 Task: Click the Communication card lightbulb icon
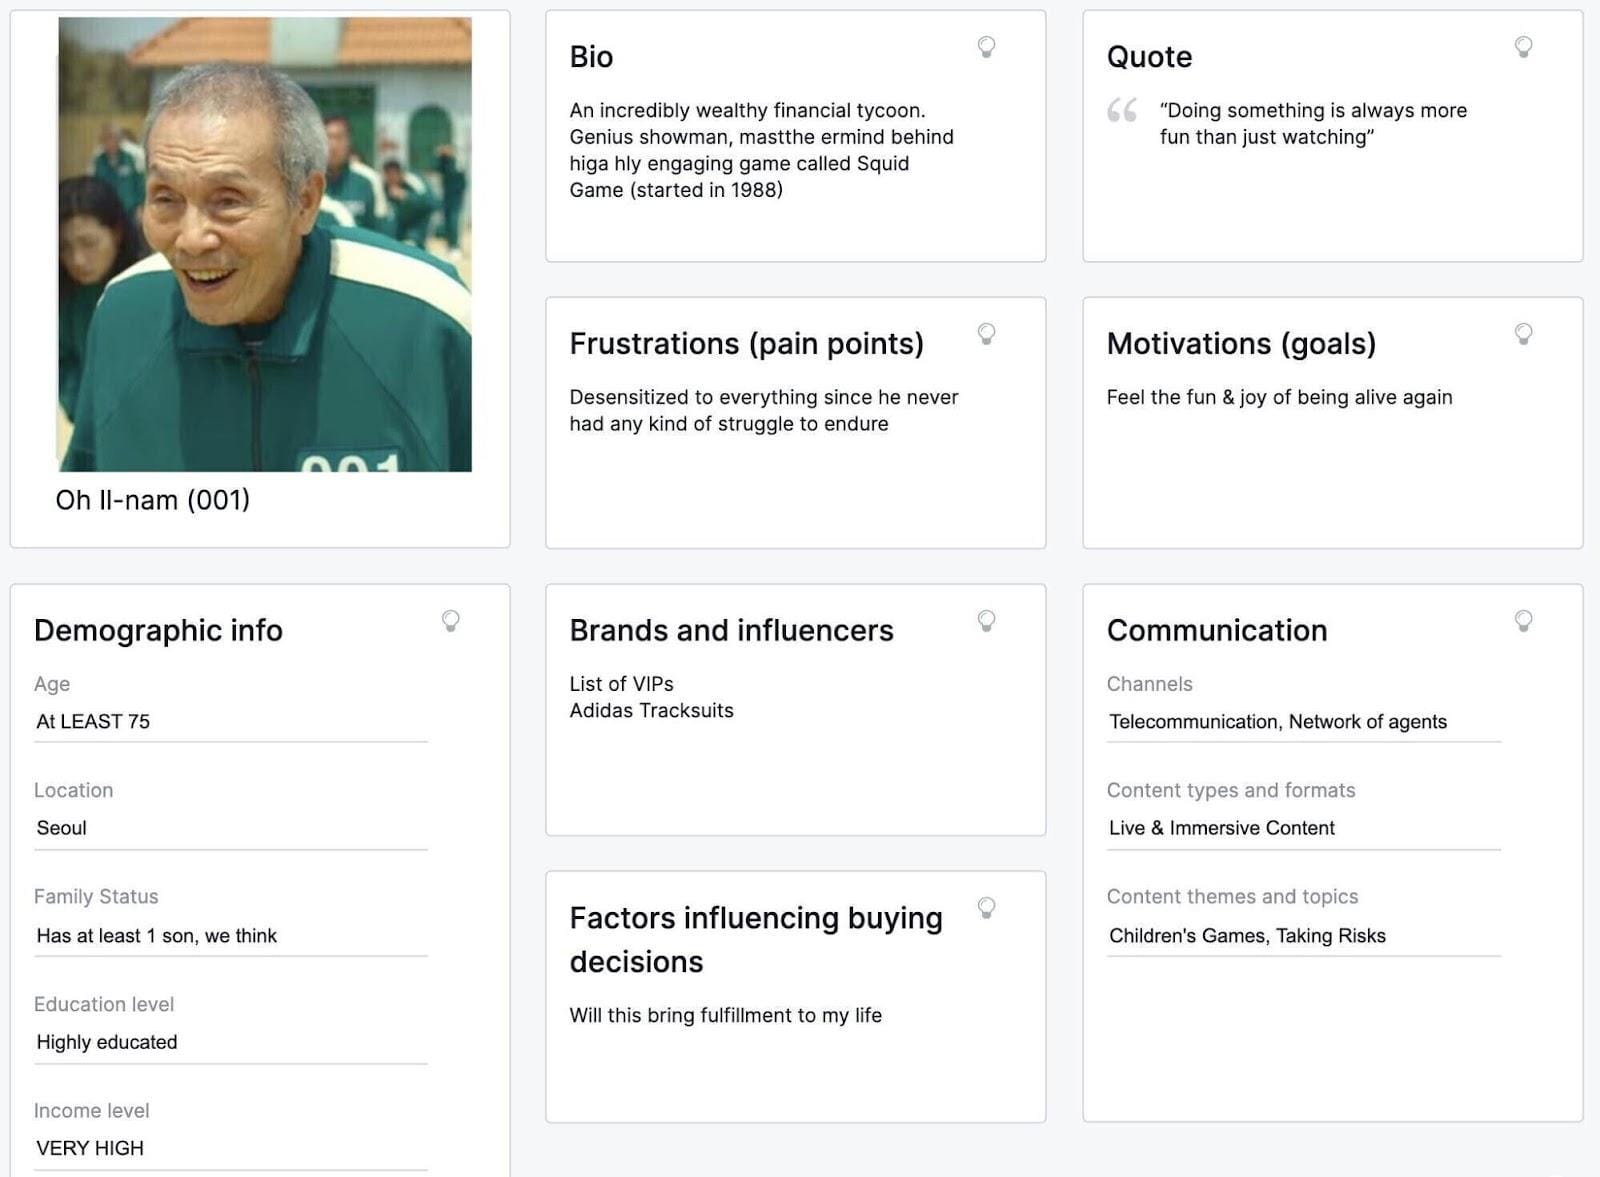[1524, 620]
